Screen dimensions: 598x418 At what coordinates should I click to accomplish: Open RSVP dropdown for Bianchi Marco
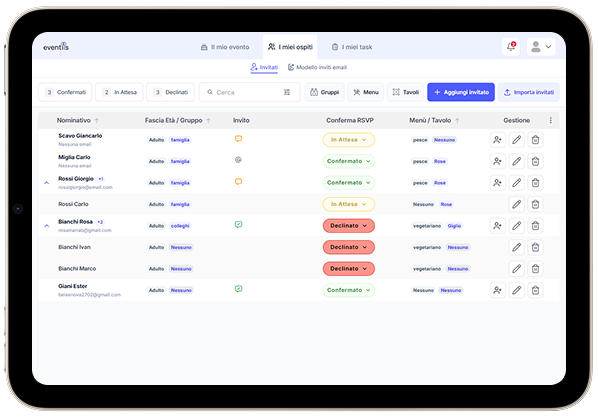pos(349,269)
